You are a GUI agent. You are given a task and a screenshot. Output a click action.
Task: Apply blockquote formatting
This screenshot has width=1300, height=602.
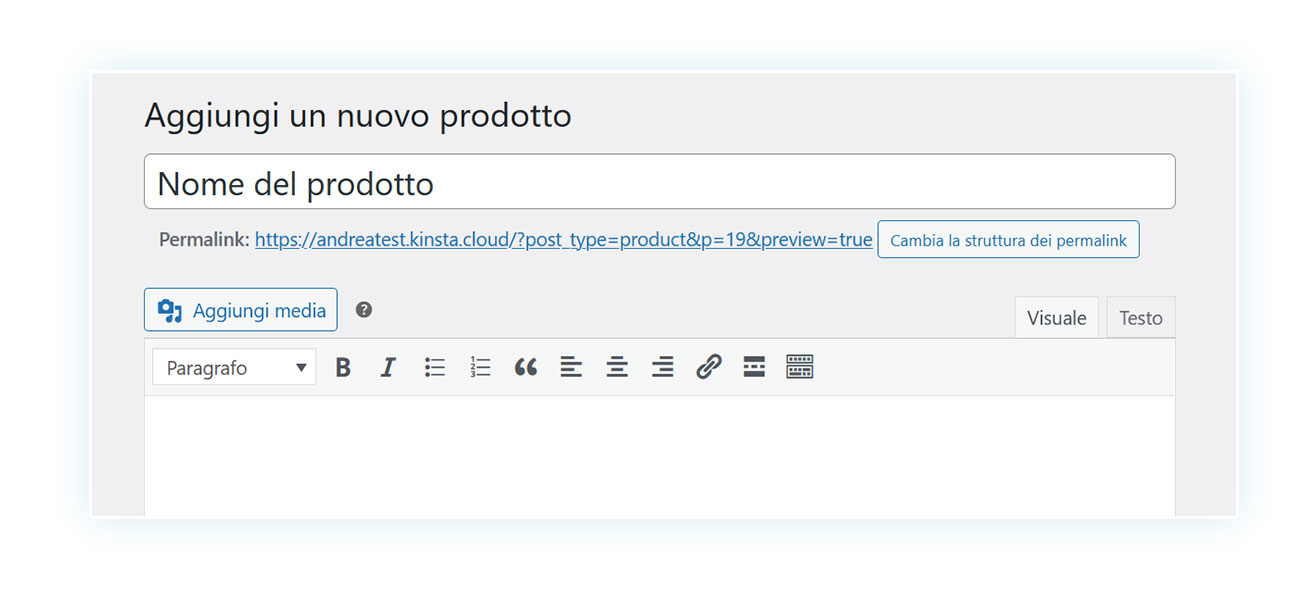click(x=526, y=367)
